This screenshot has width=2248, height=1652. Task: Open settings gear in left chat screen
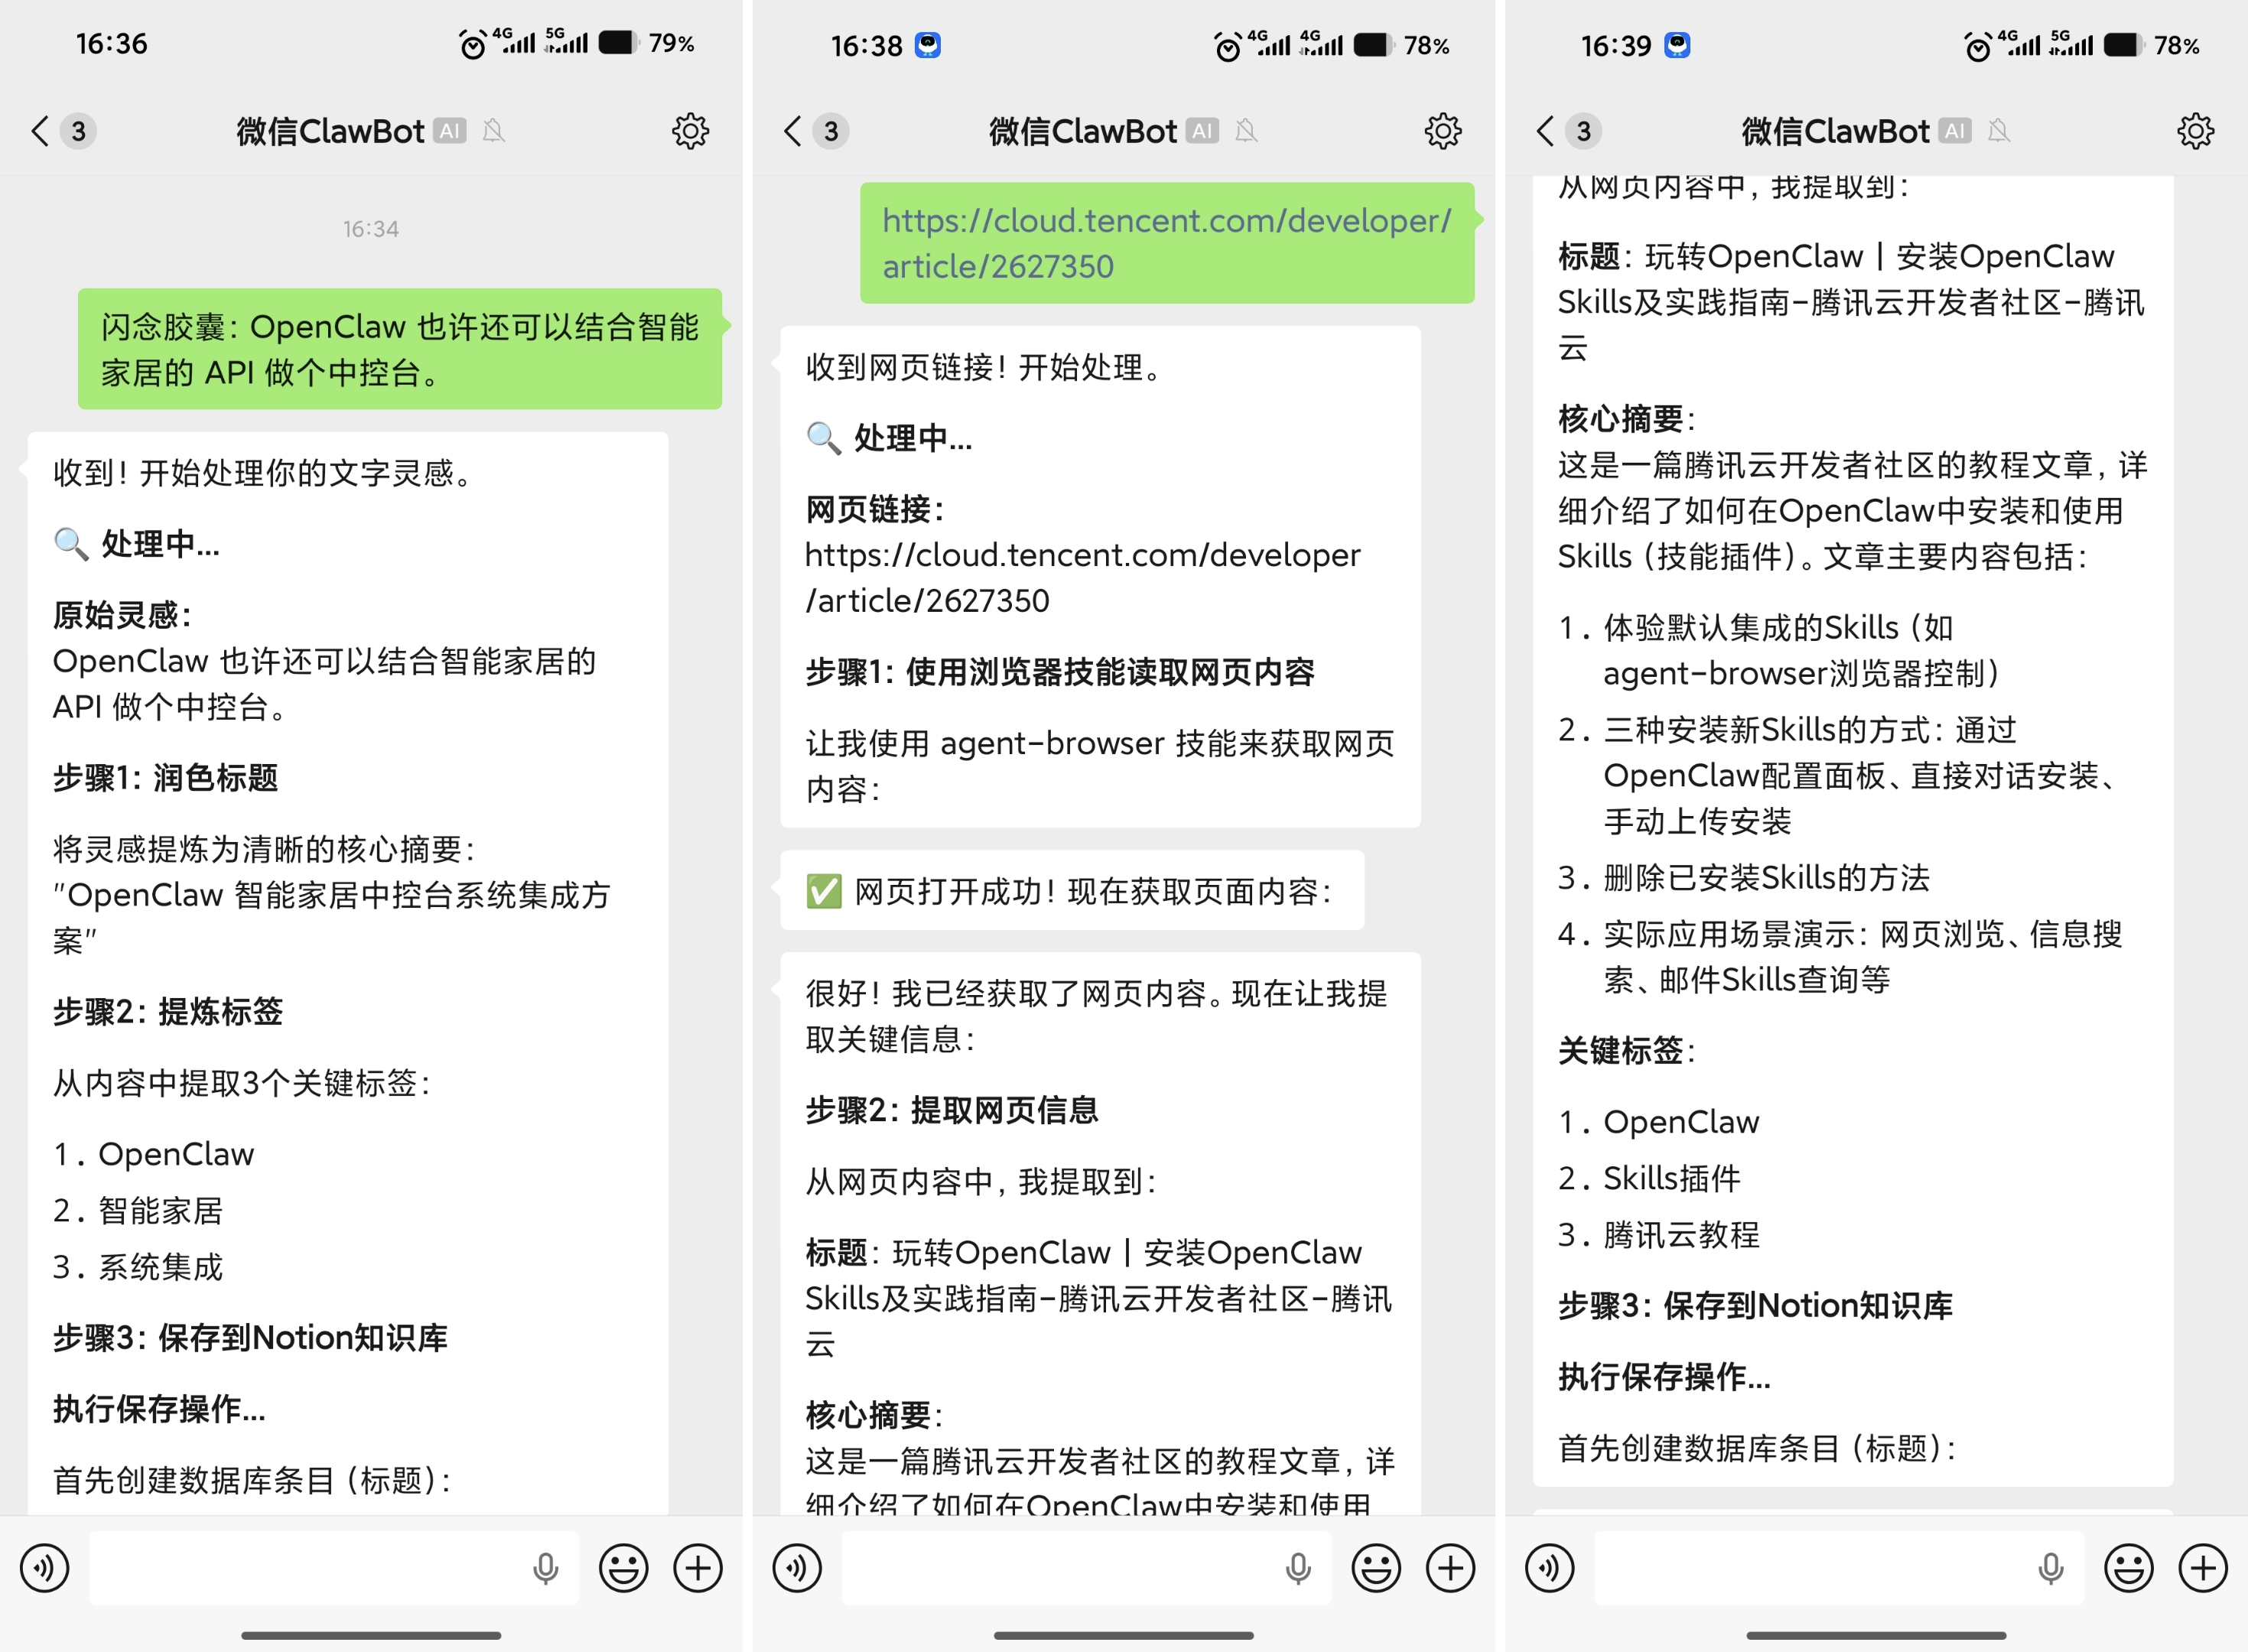(x=690, y=131)
